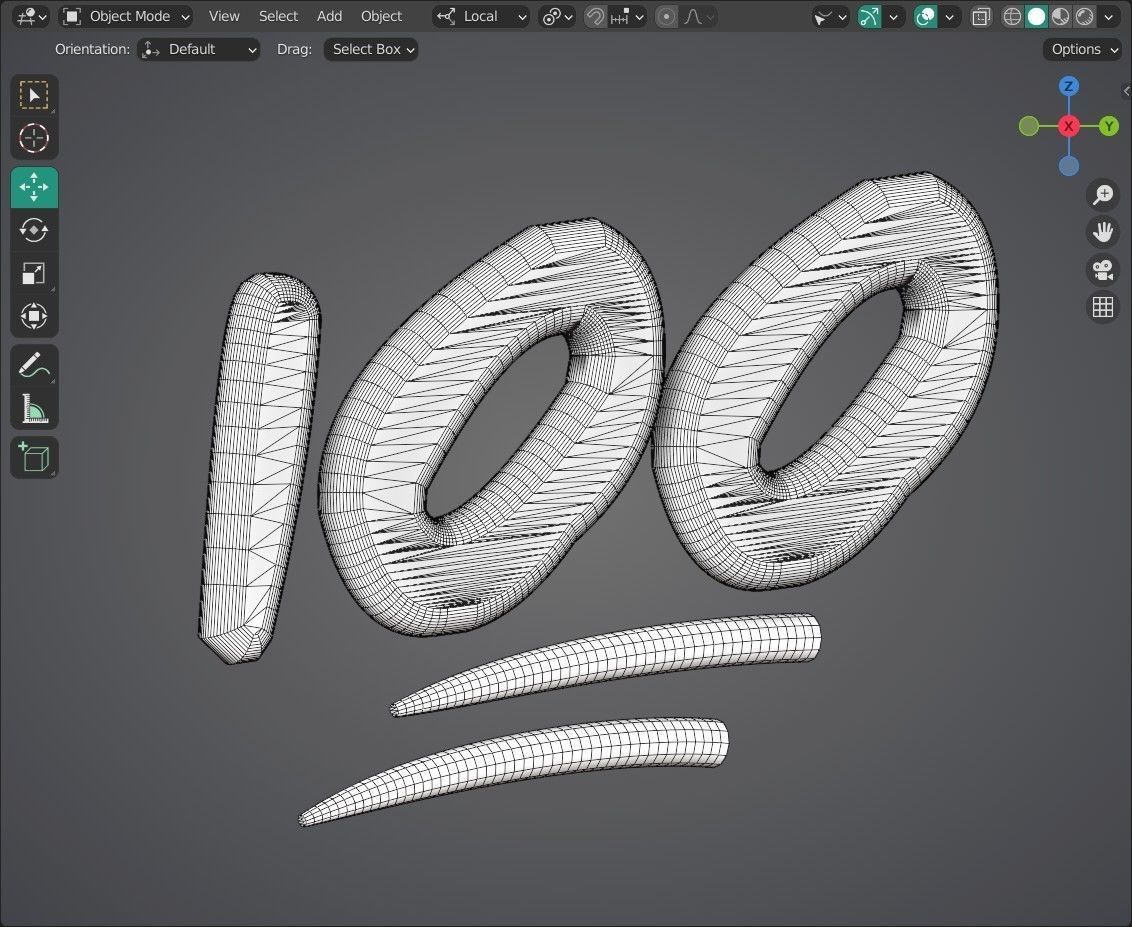Select the Select Box tool
The width and height of the screenshot is (1132, 927).
34,95
